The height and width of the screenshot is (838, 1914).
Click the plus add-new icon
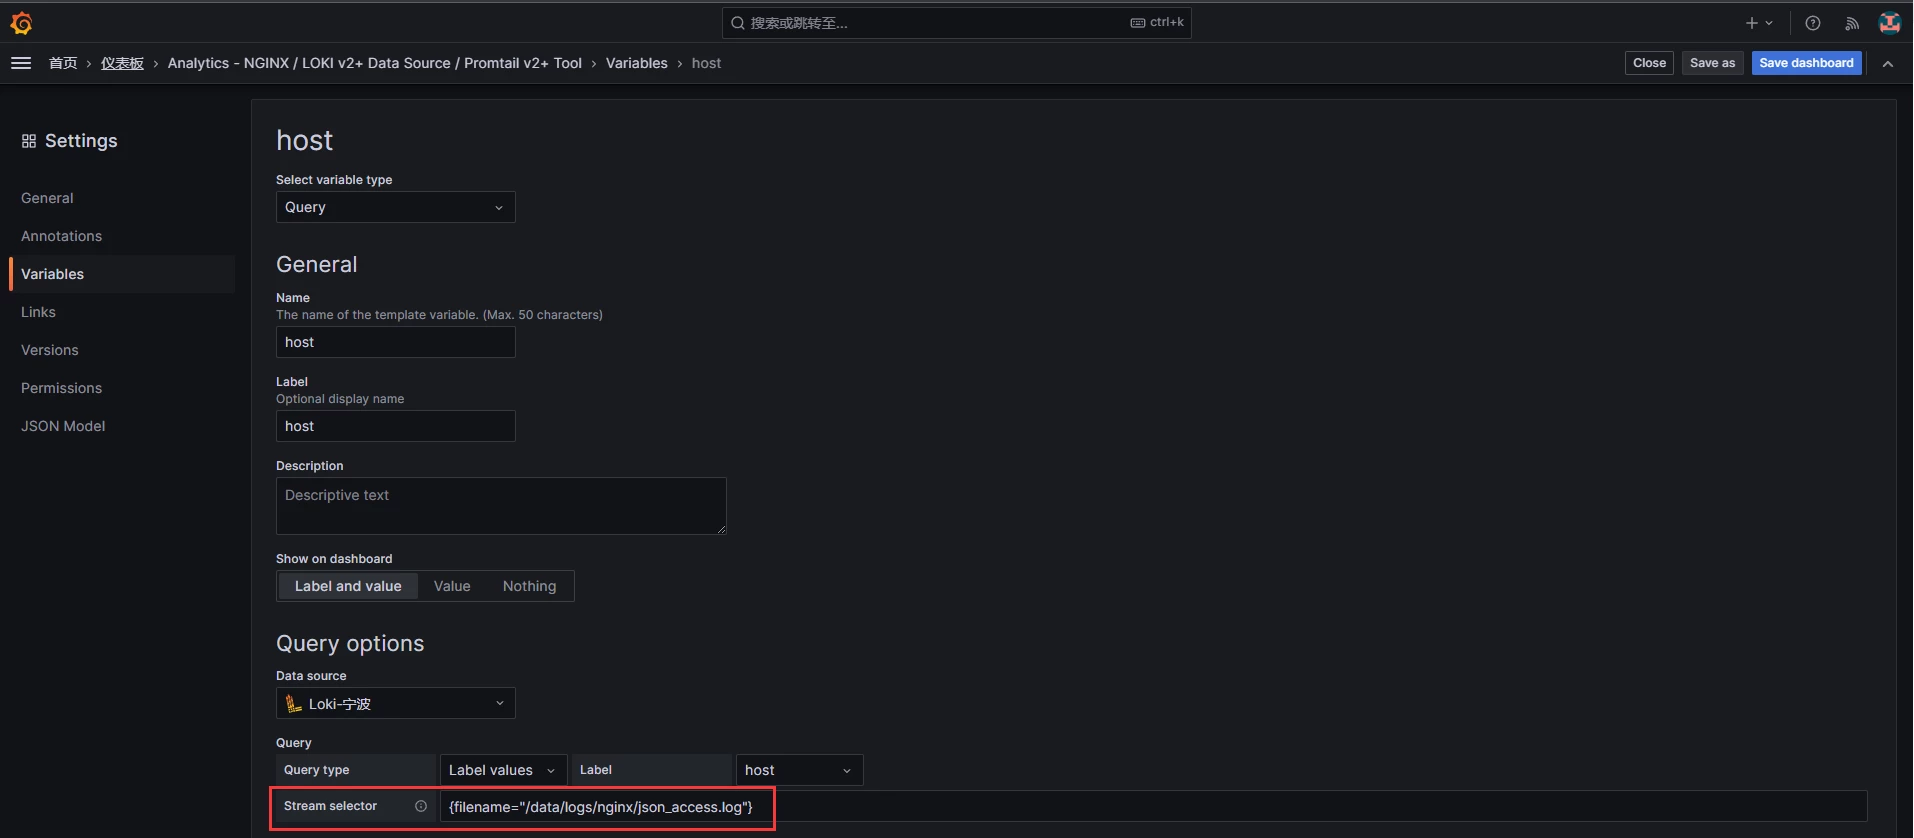click(x=1751, y=23)
